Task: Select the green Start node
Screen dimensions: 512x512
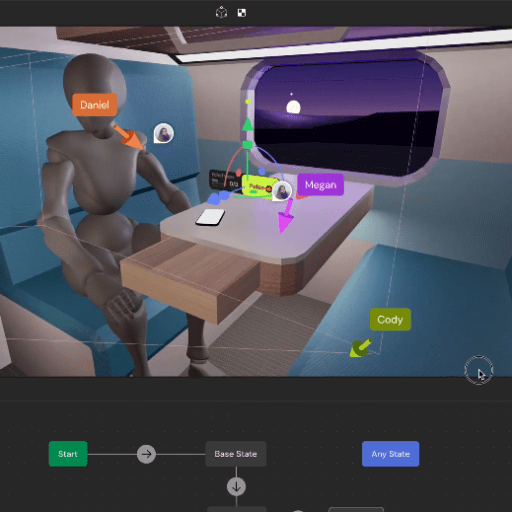Action: pos(68,454)
